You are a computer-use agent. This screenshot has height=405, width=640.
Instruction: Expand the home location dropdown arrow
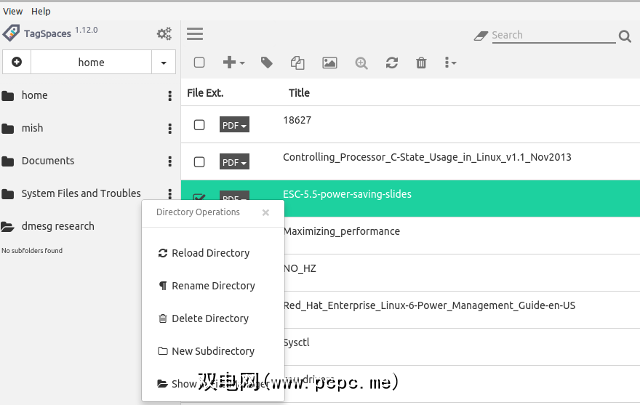(x=164, y=62)
